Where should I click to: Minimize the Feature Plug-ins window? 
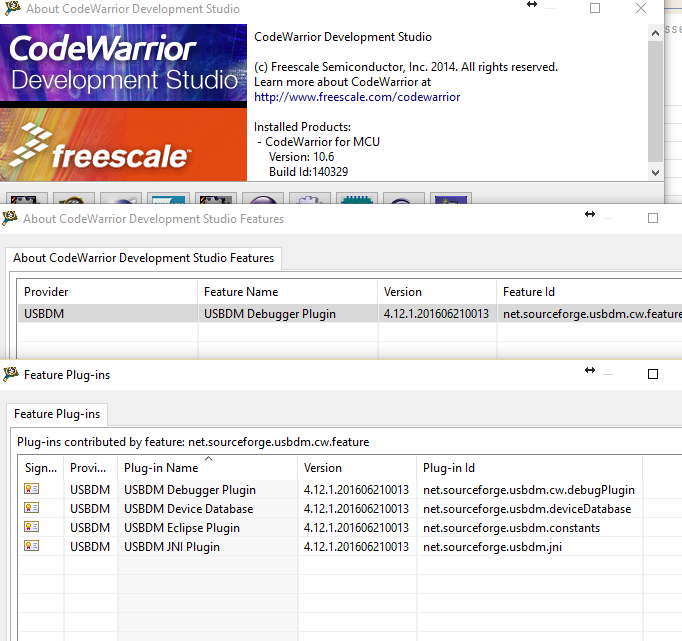[x=608, y=374]
